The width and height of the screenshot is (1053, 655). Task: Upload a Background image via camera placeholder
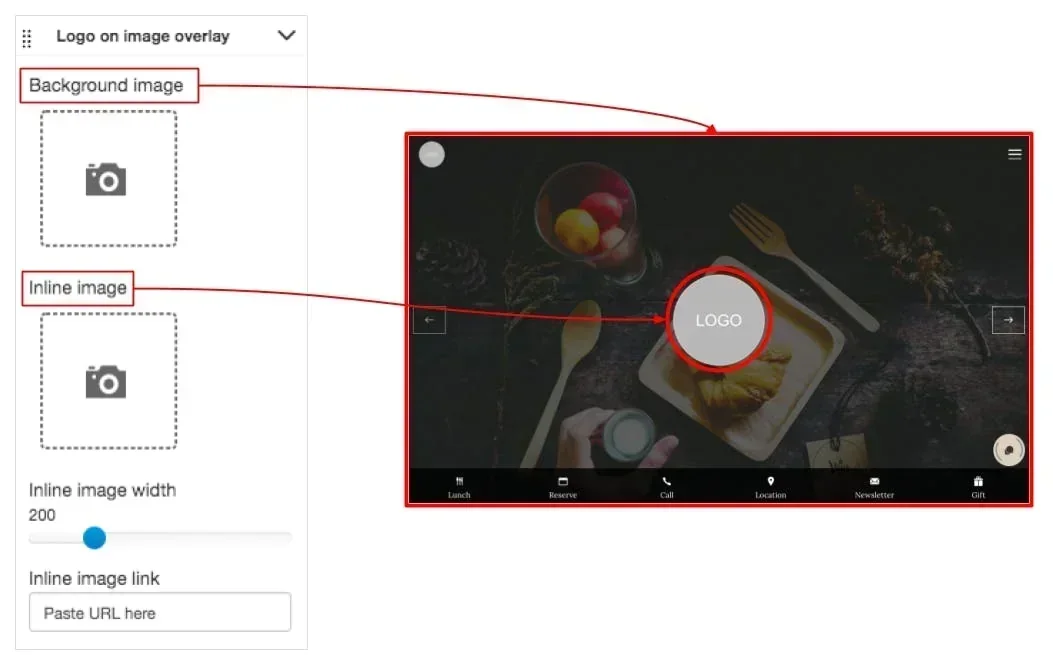click(x=109, y=179)
